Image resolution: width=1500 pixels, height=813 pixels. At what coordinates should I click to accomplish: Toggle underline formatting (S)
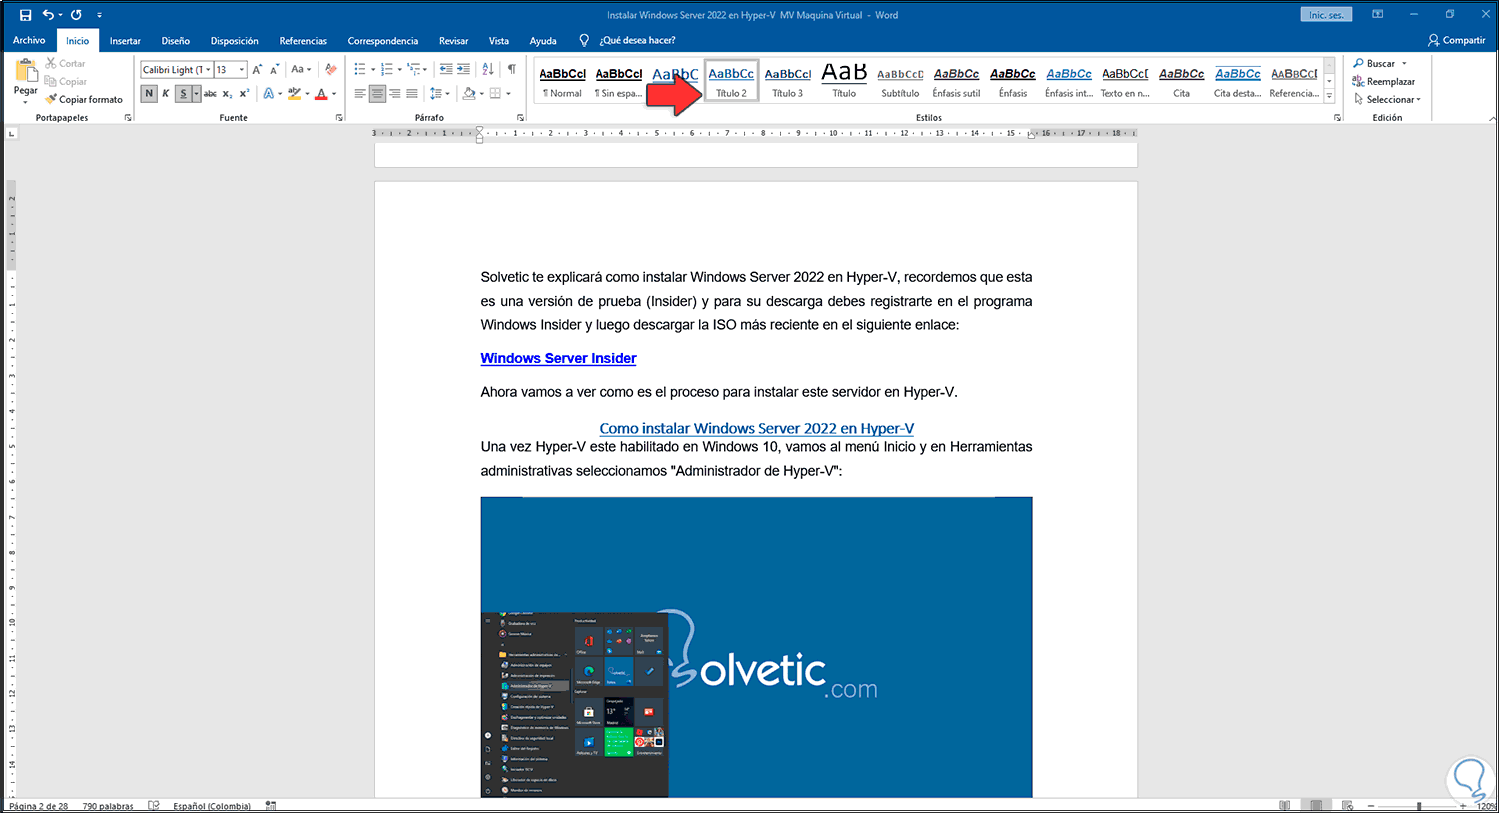(x=183, y=93)
